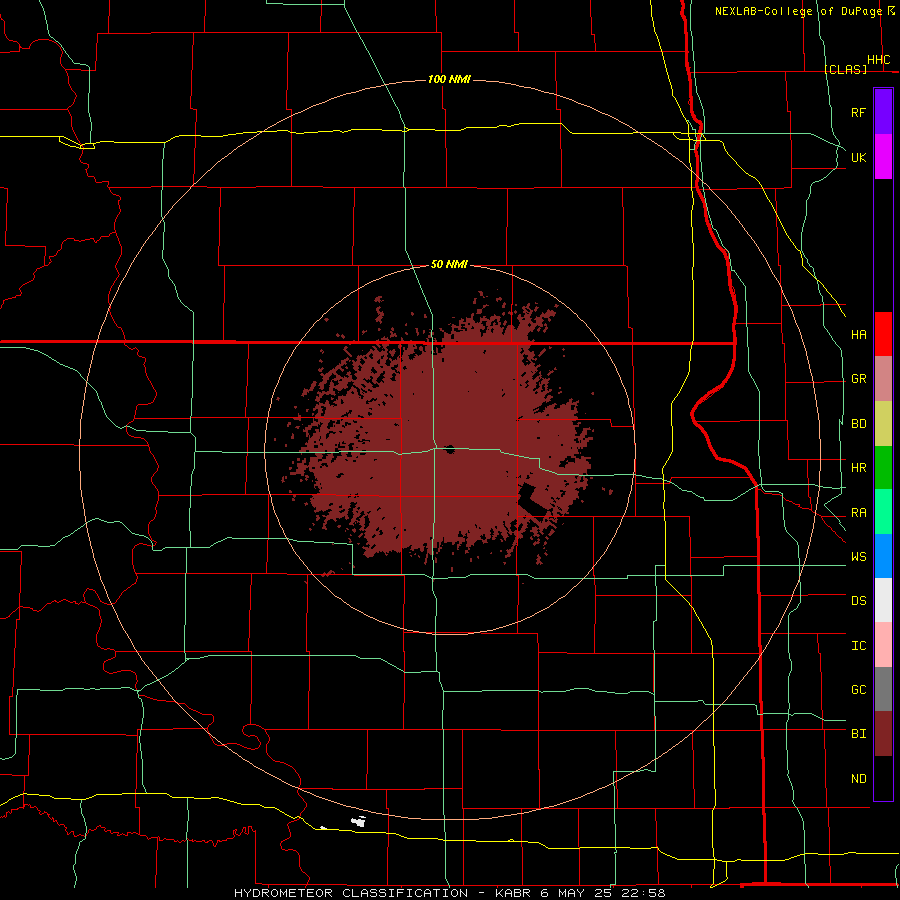This screenshot has width=900, height=900.
Task: Click the ND legend label
Action: pyautogui.click(x=858, y=779)
